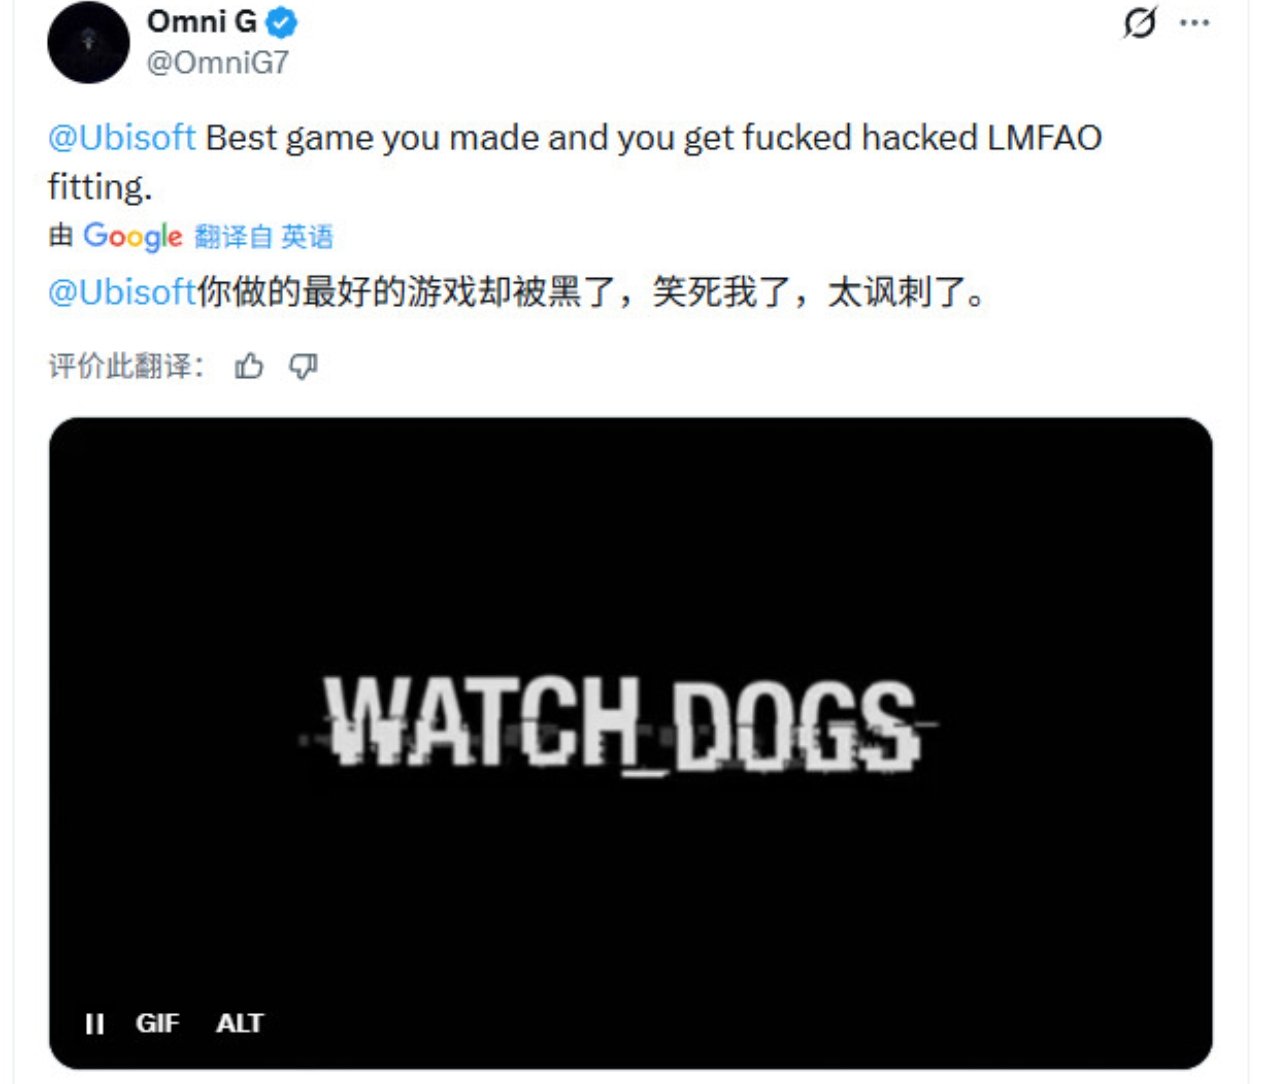Click the Google logo in translation credit
This screenshot has width=1264, height=1084.
click(132, 236)
